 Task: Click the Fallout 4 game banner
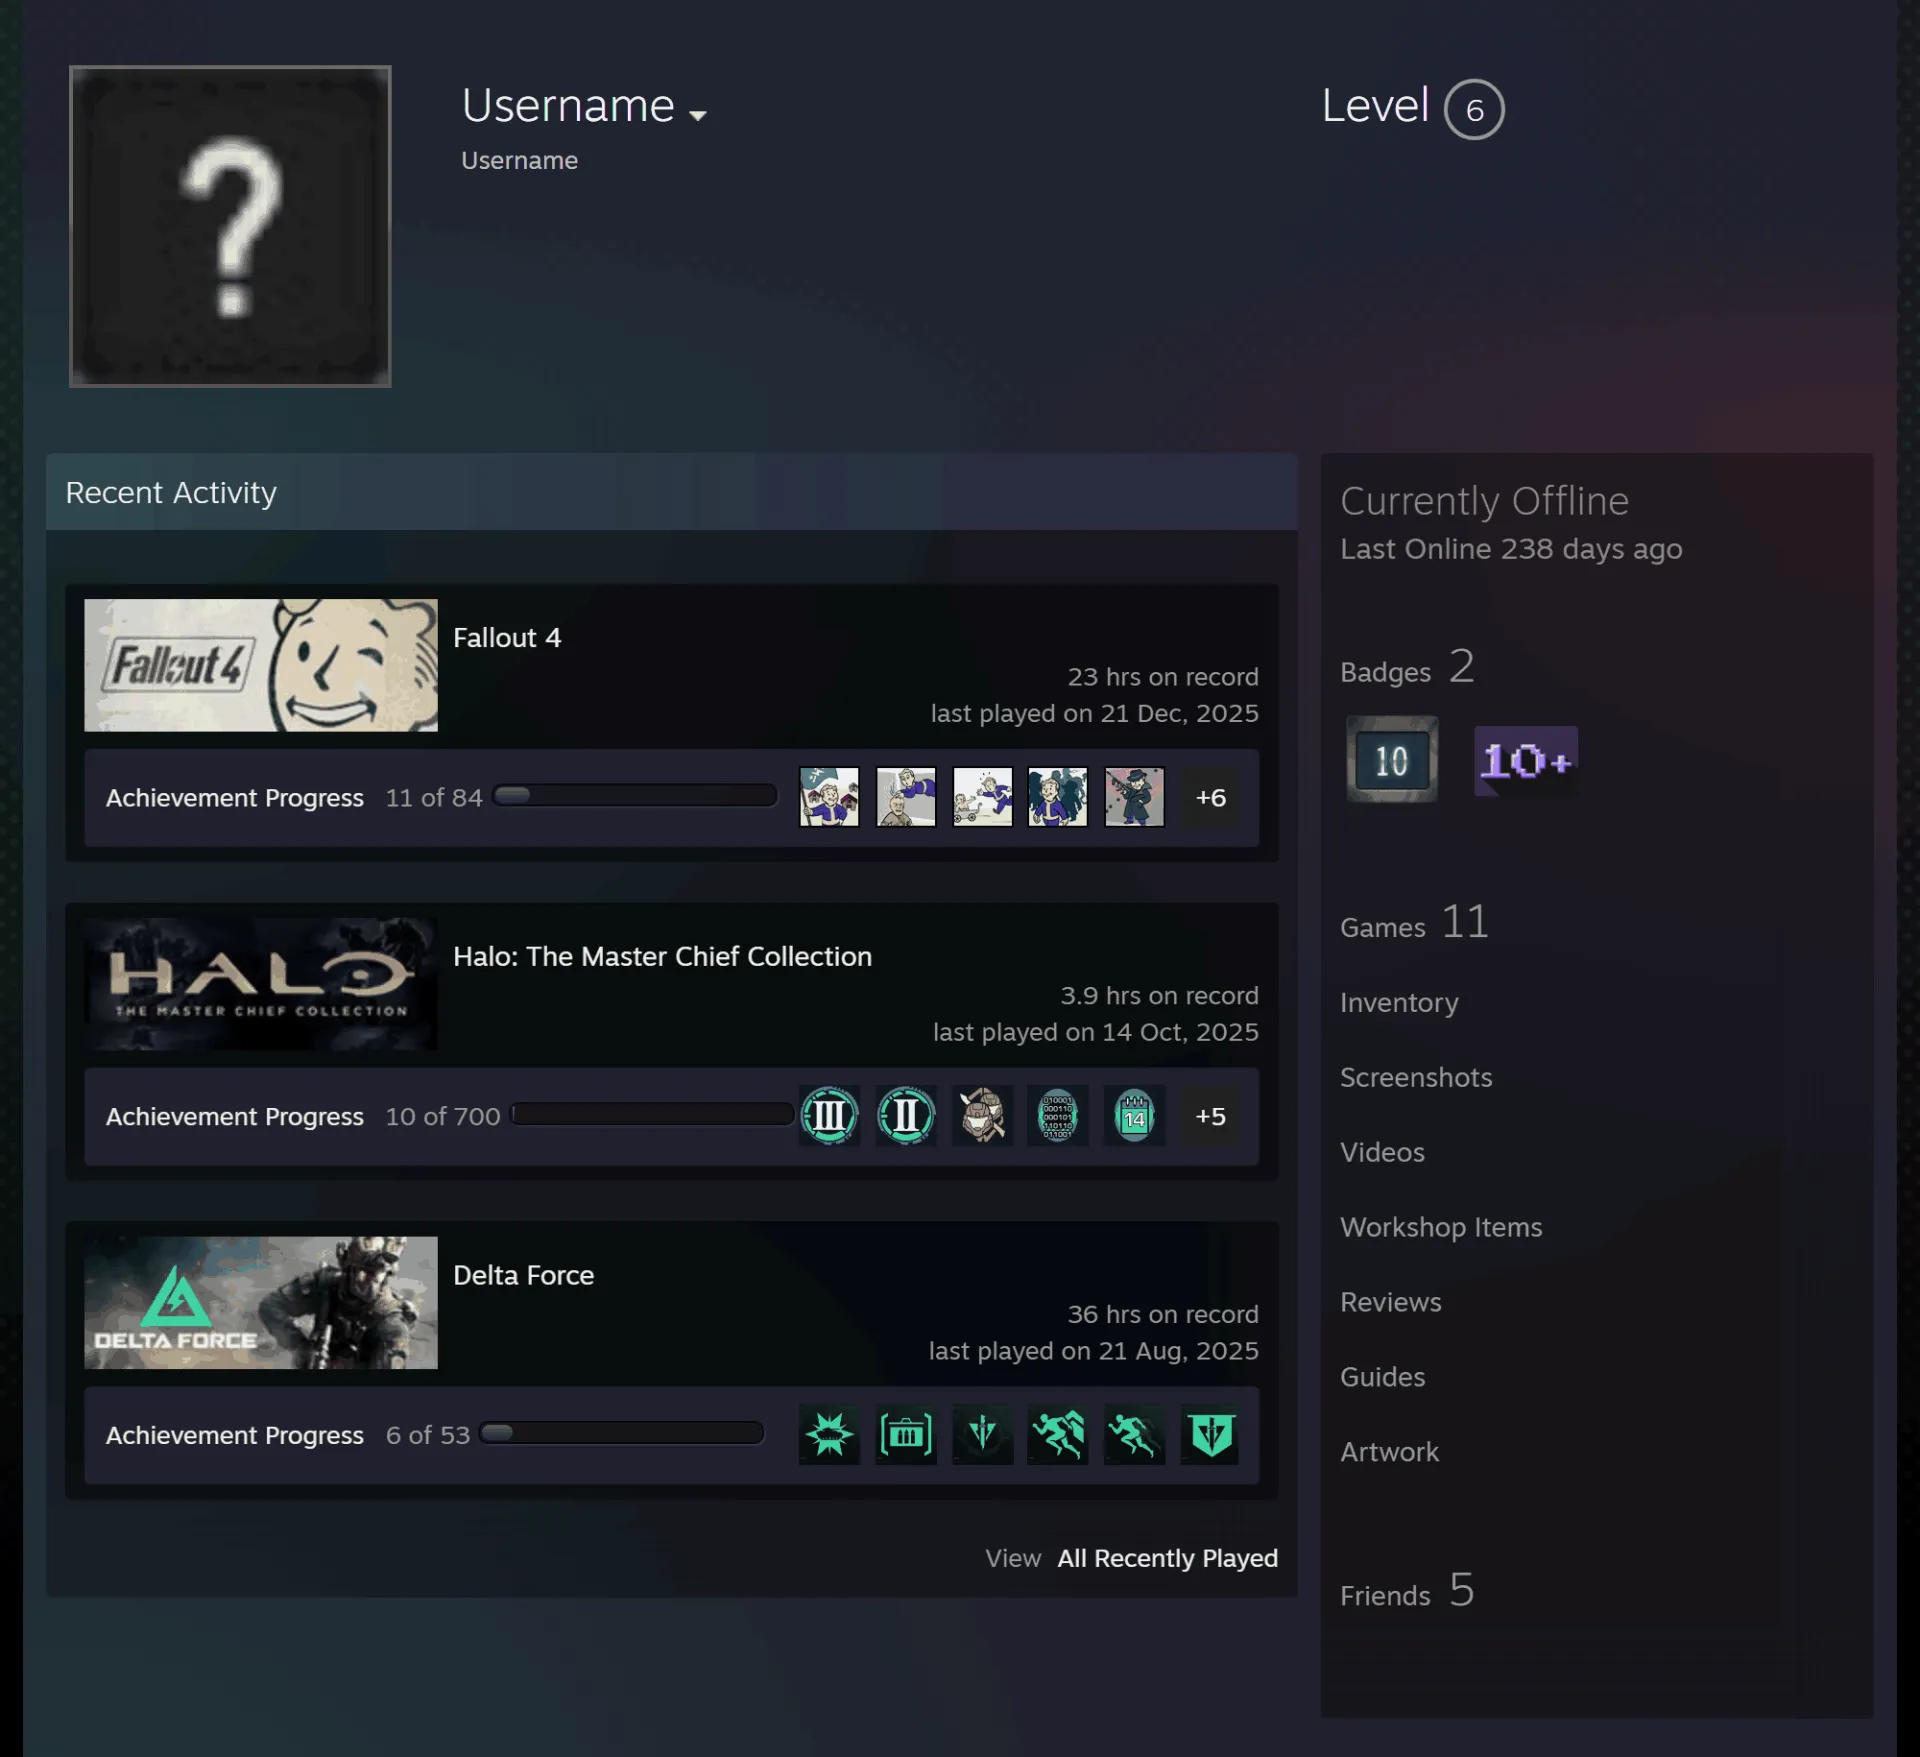261,665
